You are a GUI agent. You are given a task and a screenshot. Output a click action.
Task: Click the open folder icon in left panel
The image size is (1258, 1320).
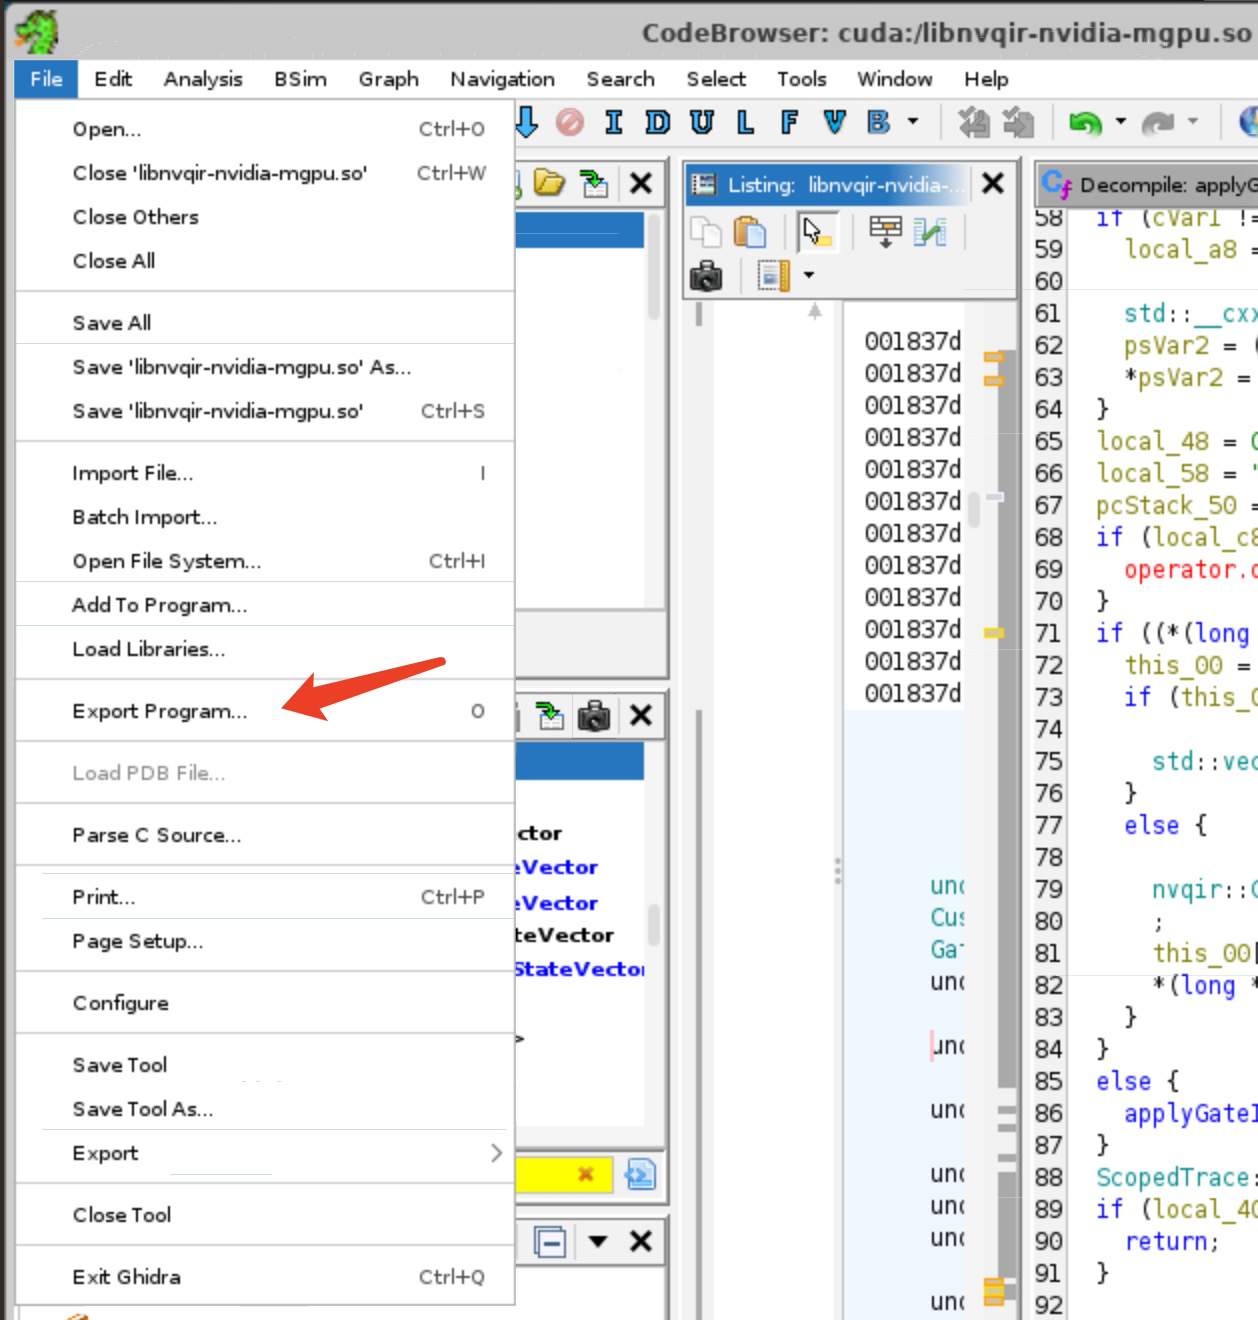coord(549,182)
